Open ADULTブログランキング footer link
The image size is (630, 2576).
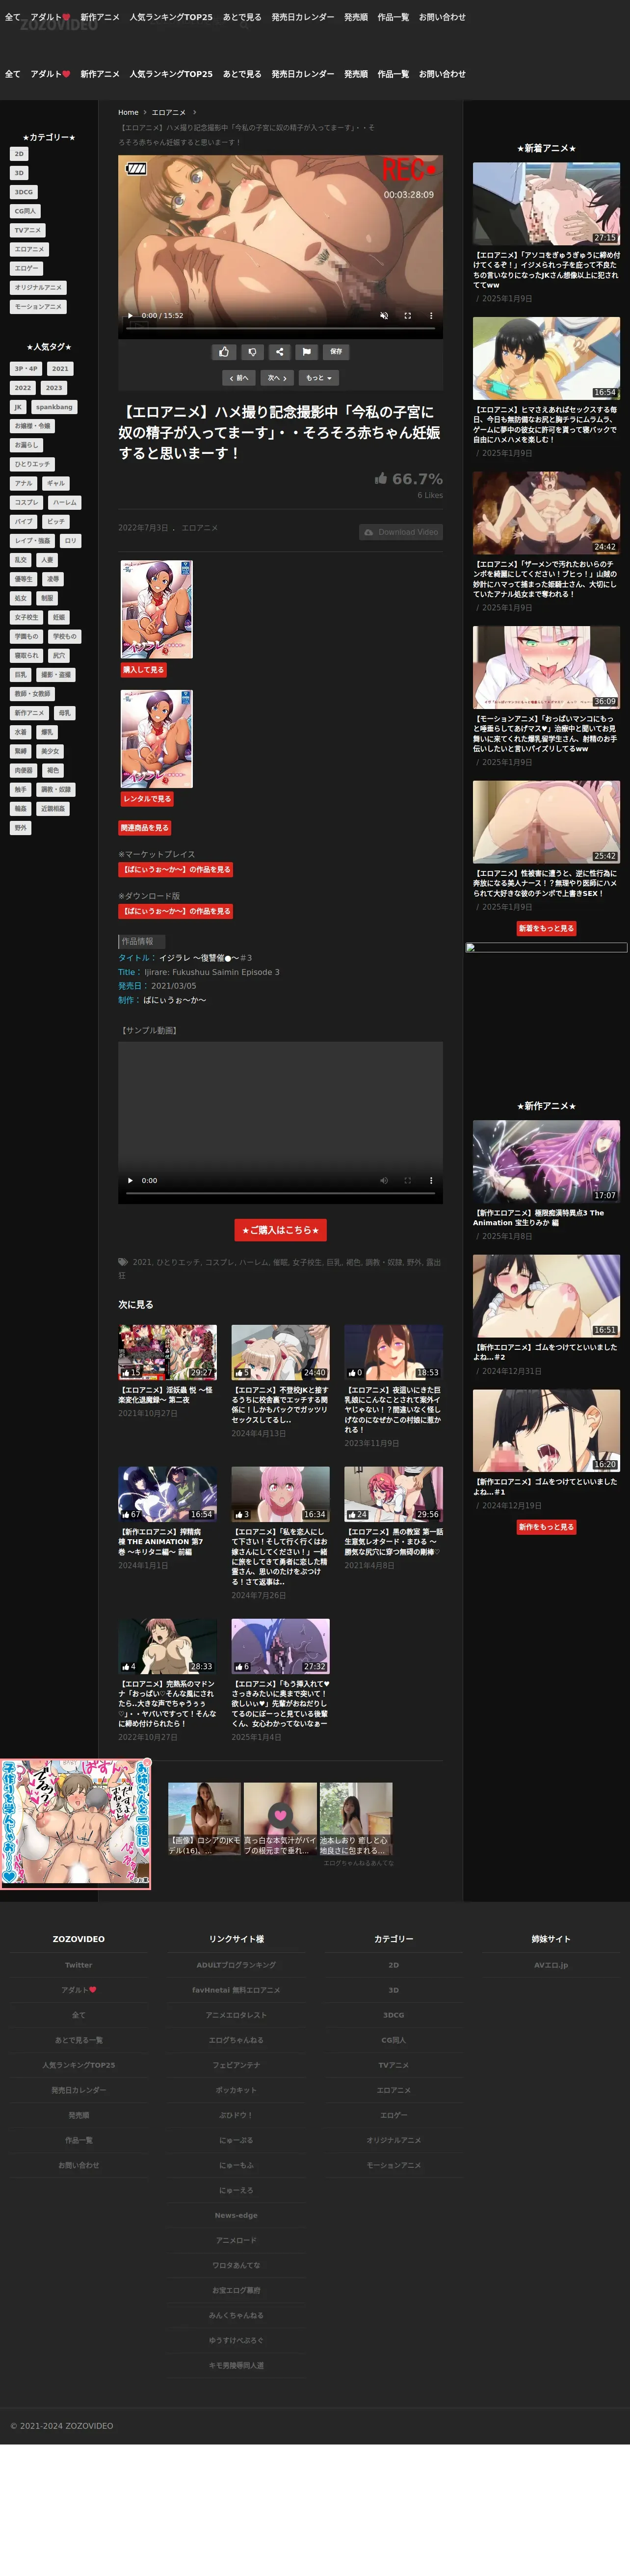(x=236, y=1965)
